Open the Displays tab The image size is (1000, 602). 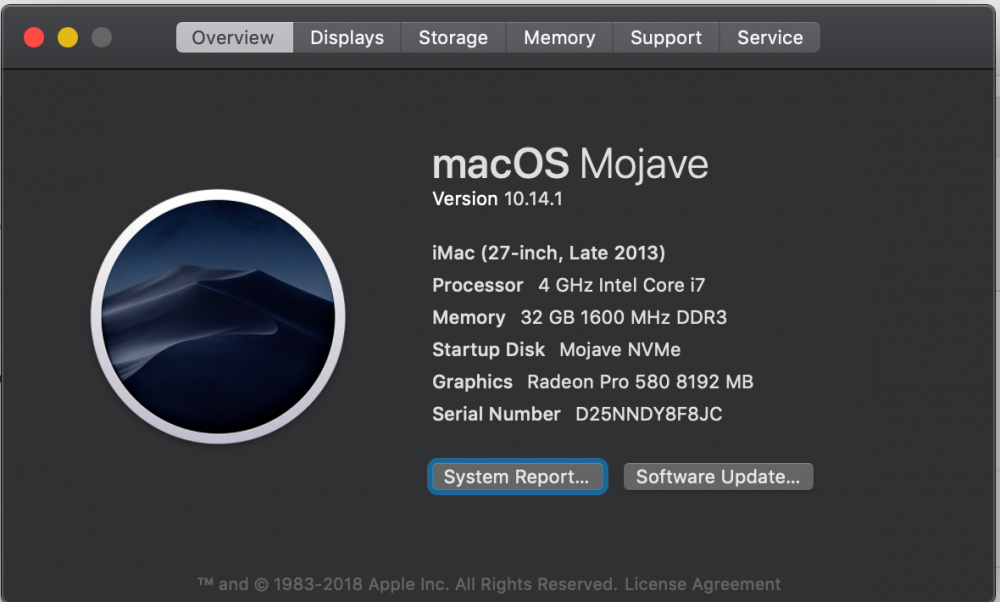pos(347,38)
